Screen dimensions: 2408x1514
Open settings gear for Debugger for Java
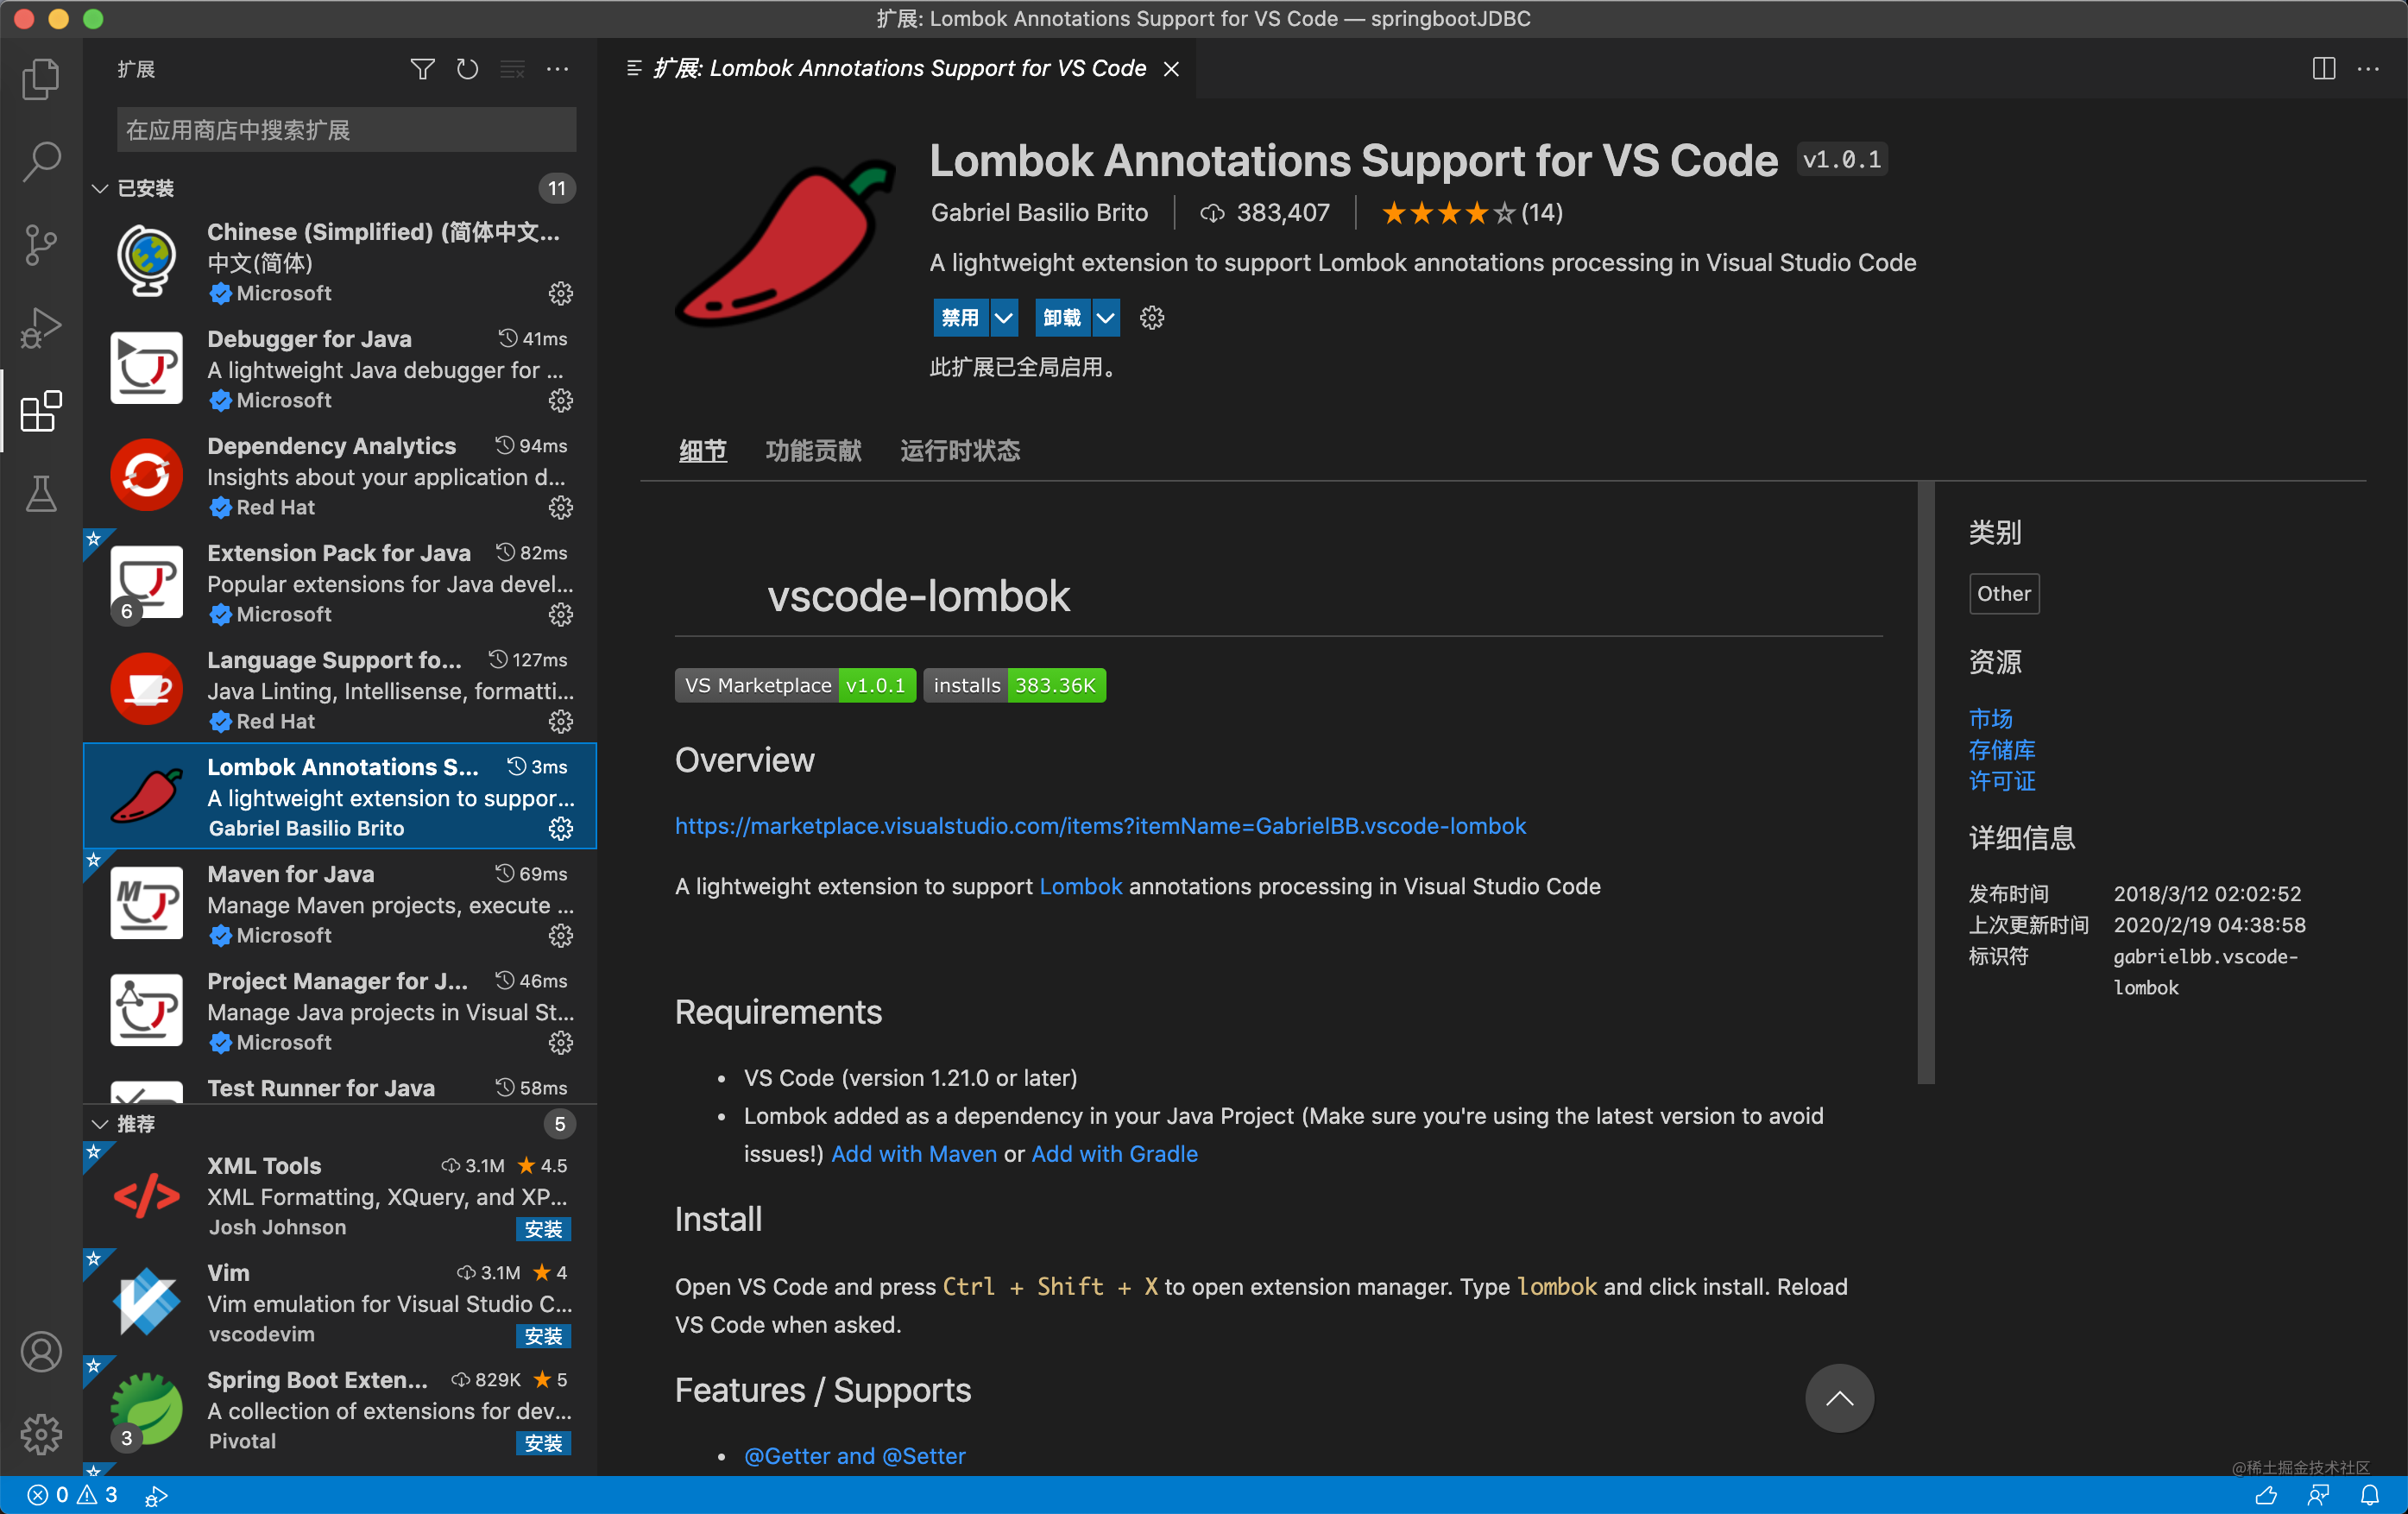[x=560, y=400]
